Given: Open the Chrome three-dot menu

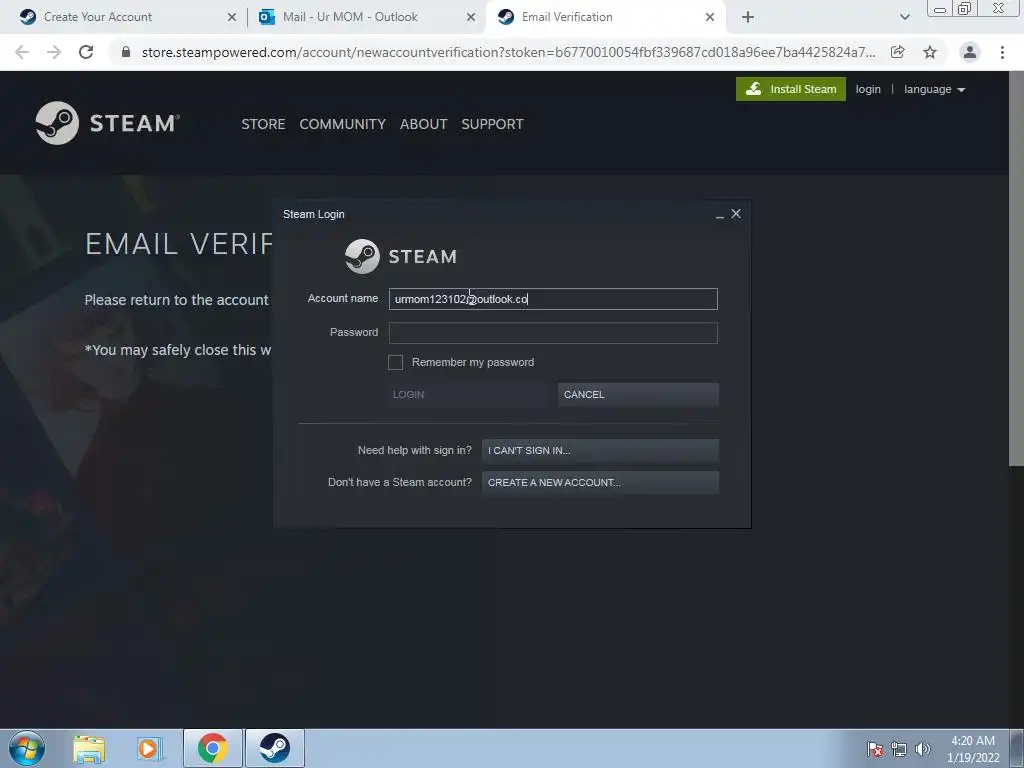Looking at the screenshot, I should click(x=1002, y=52).
